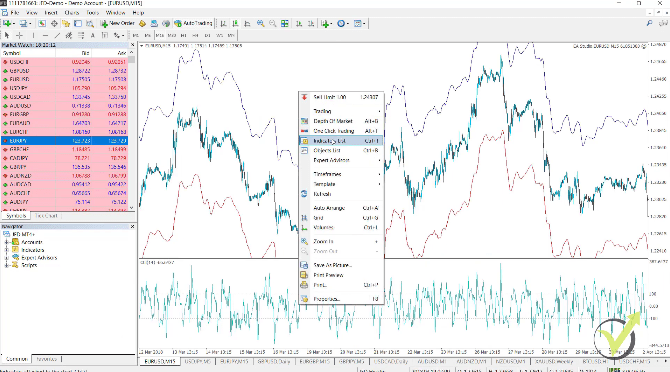Toggle Navigator folder-star icon

click(x=66, y=23)
